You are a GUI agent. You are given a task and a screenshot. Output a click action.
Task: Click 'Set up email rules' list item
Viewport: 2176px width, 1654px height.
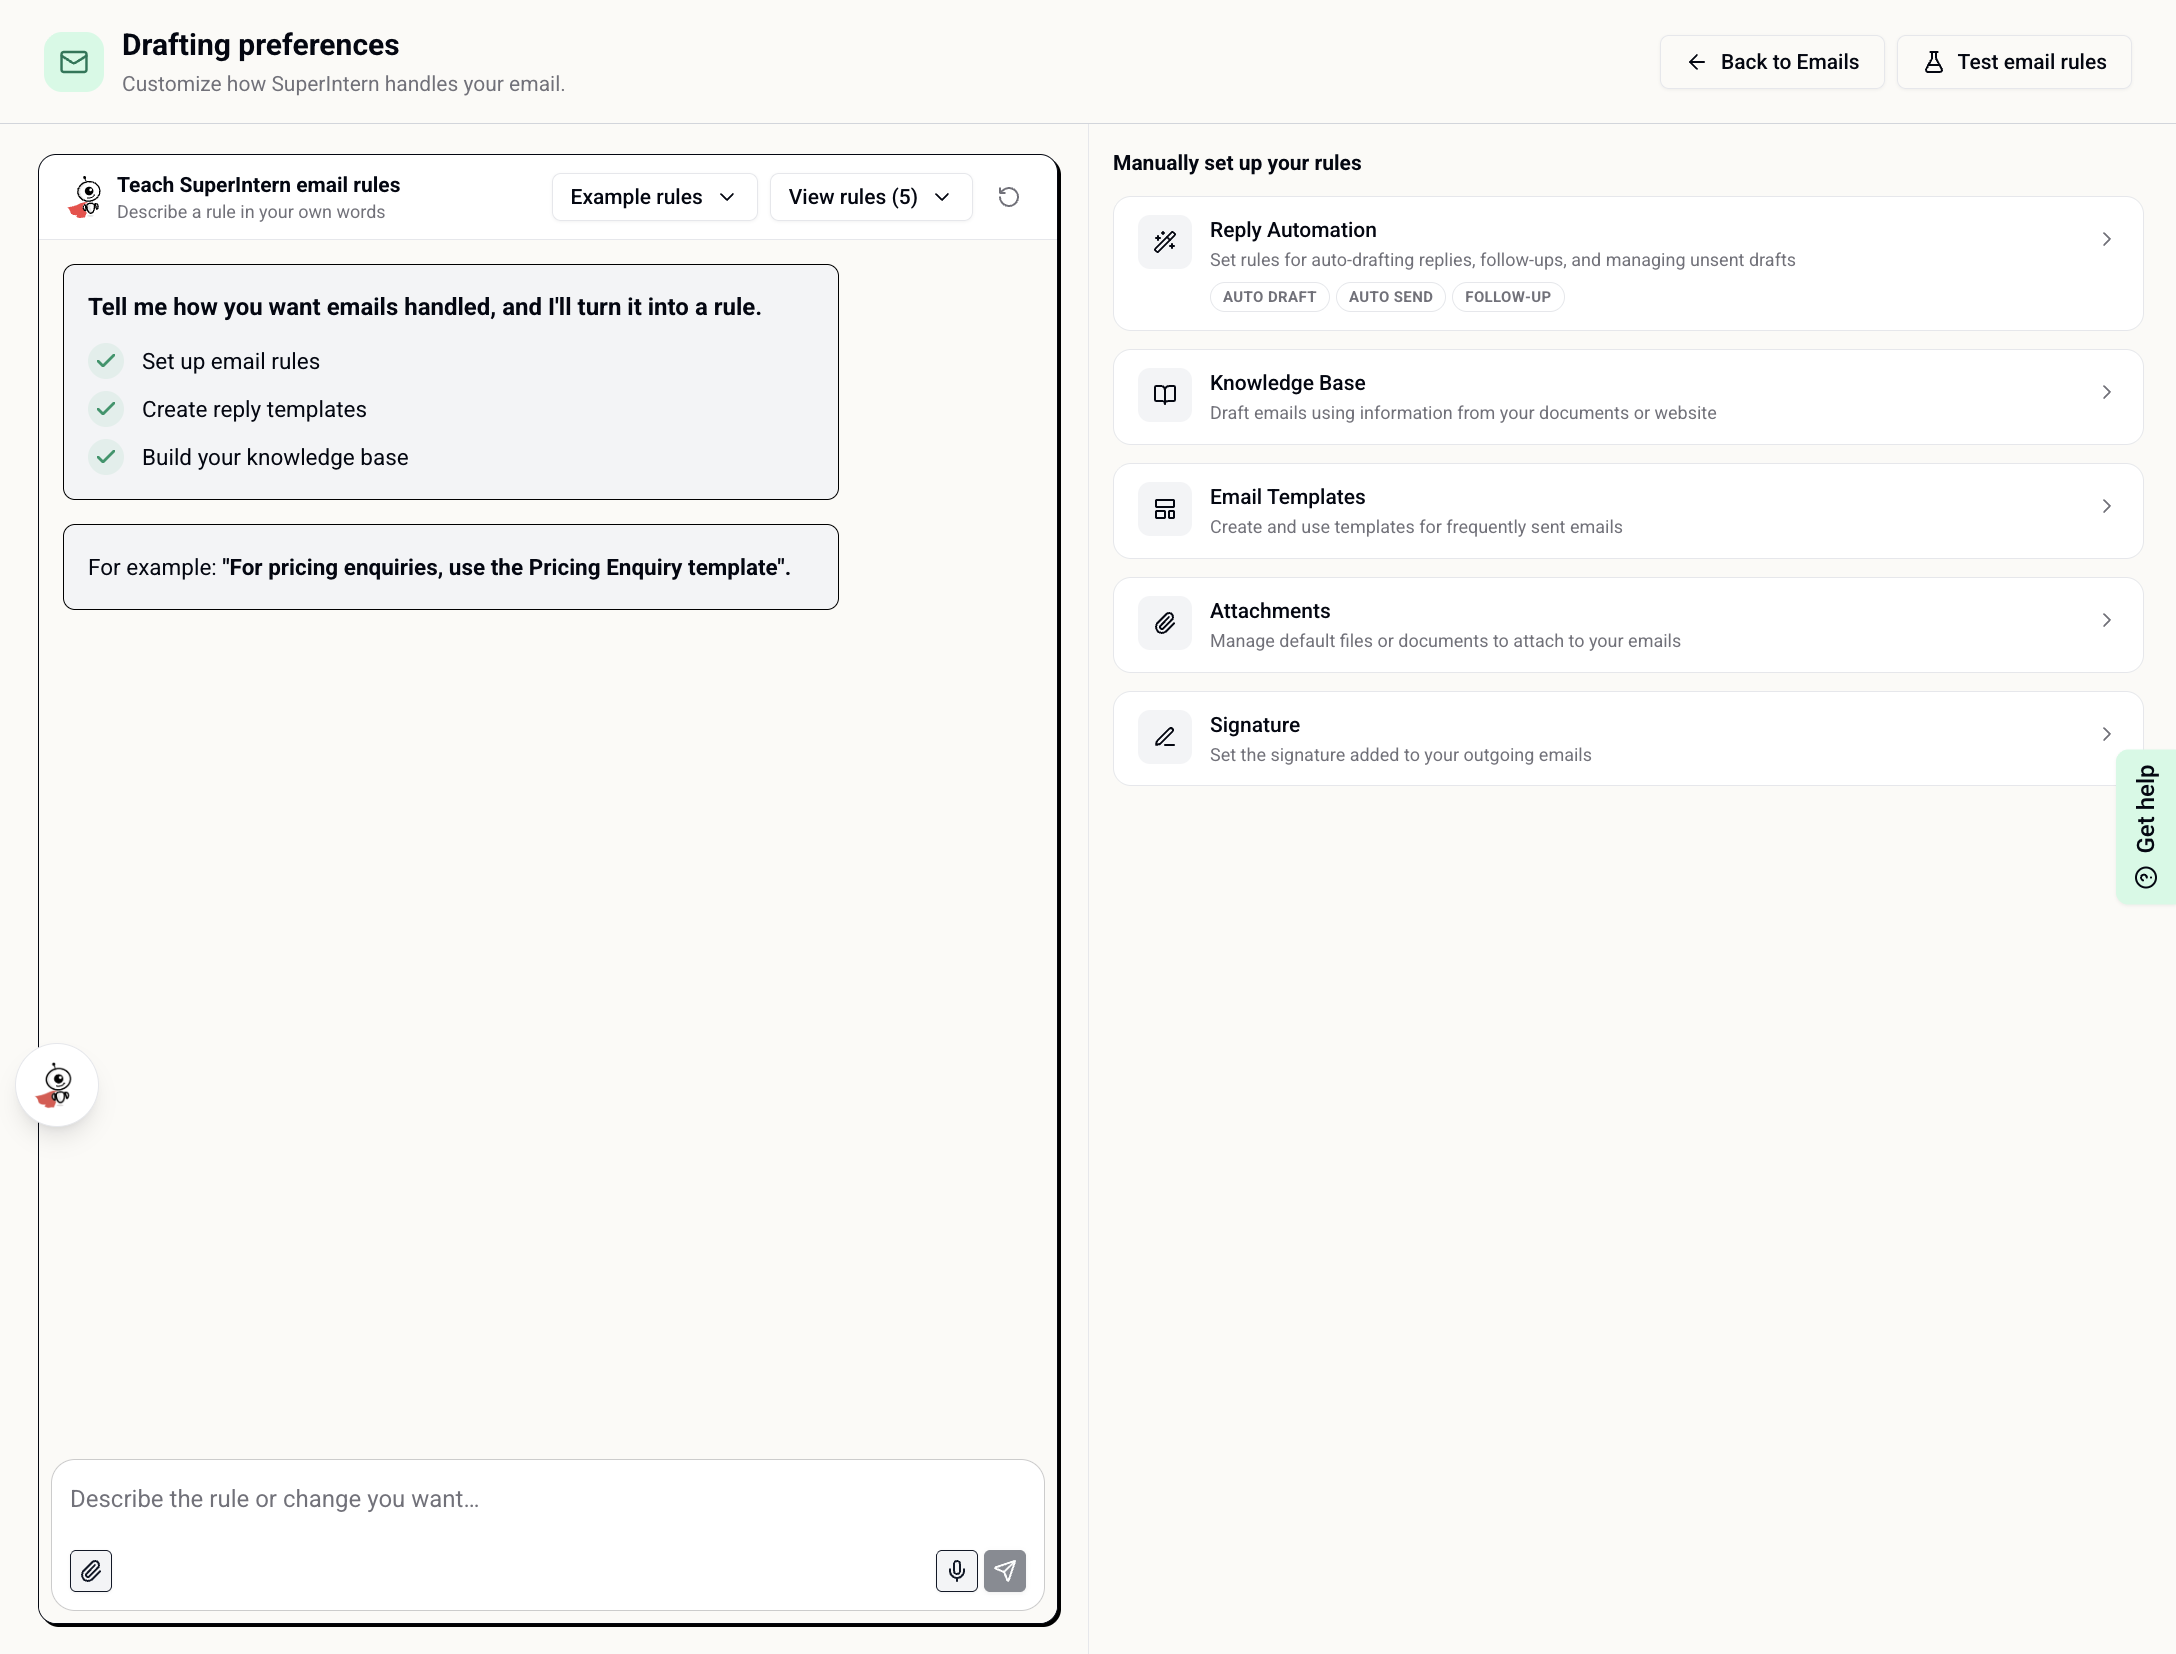(x=231, y=361)
